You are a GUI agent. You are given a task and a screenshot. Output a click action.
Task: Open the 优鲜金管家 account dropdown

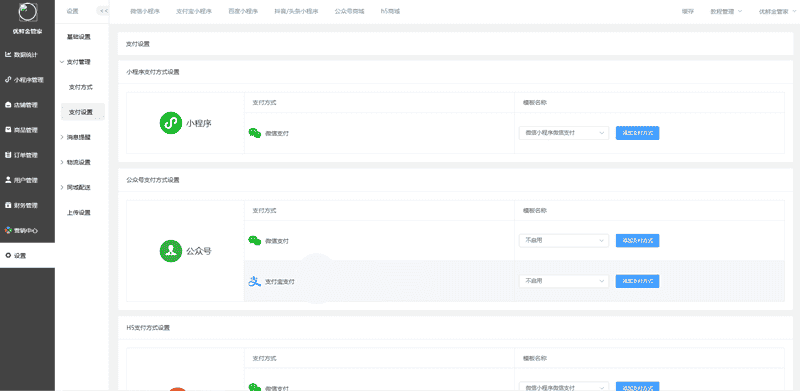777,11
